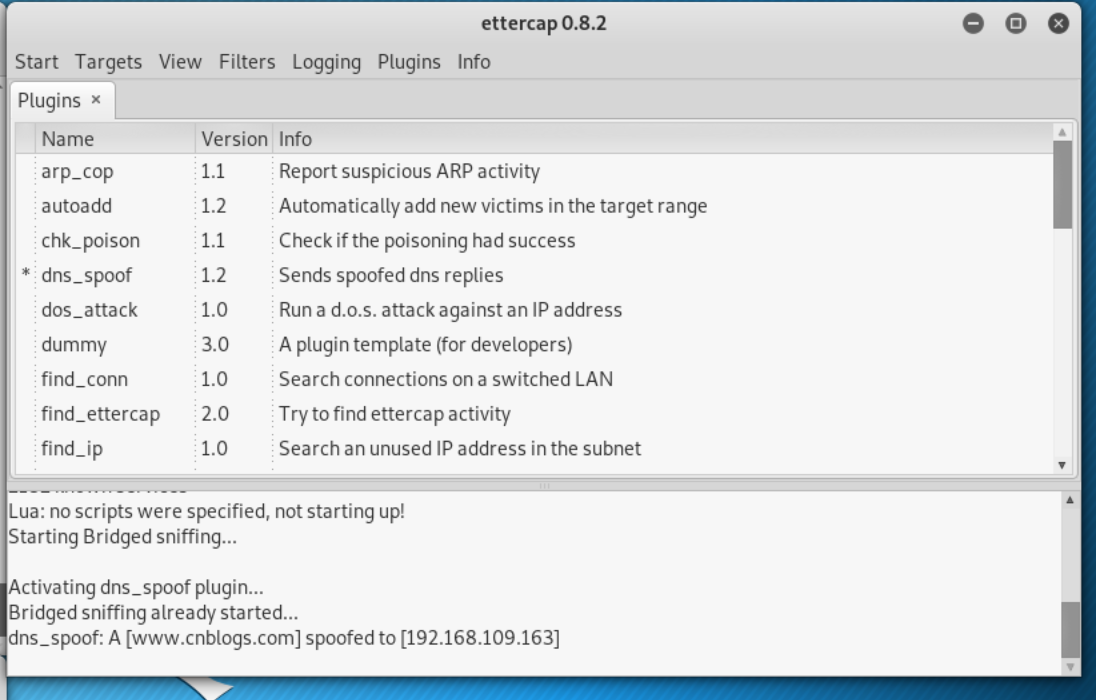Viewport: 1096px width, 700px height.
Task: Click 'Bridged sniffing already started...' log line
Action: coord(153,613)
